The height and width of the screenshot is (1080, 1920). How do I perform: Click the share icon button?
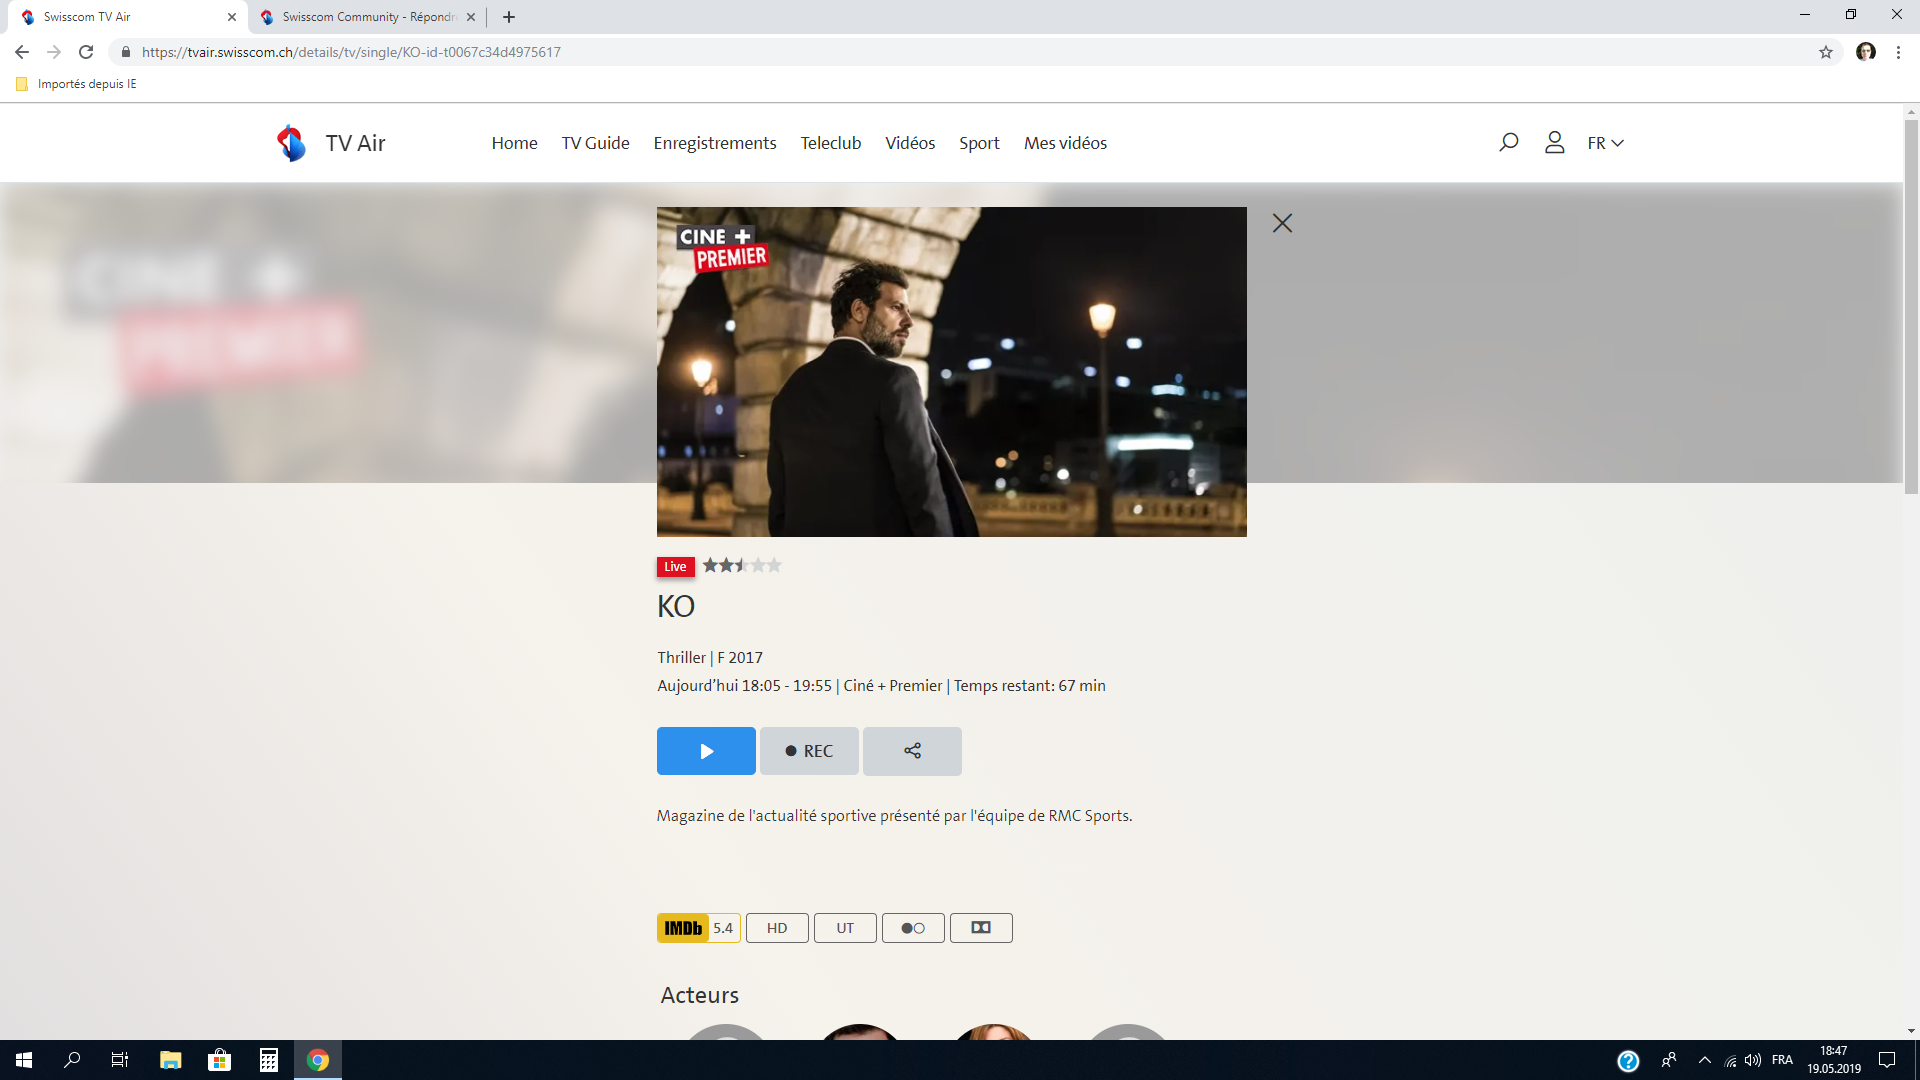pyautogui.click(x=912, y=751)
